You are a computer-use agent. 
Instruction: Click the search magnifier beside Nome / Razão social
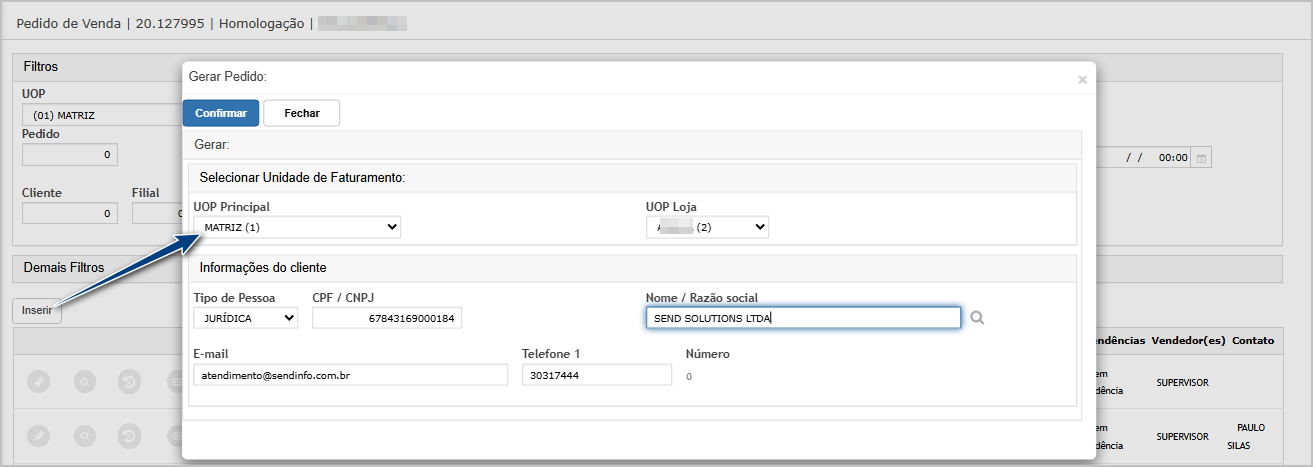coord(977,318)
